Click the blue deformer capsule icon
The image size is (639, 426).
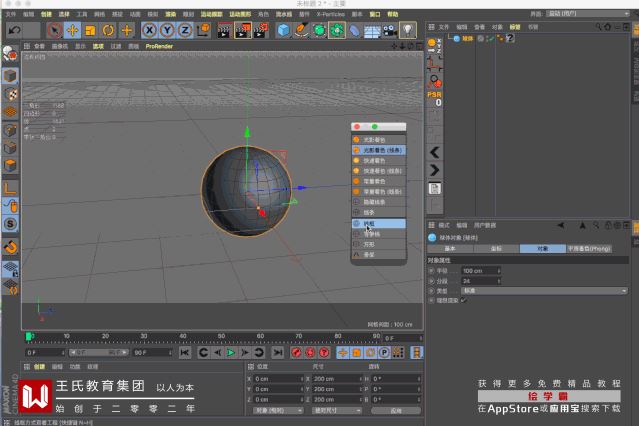tap(355, 30)
